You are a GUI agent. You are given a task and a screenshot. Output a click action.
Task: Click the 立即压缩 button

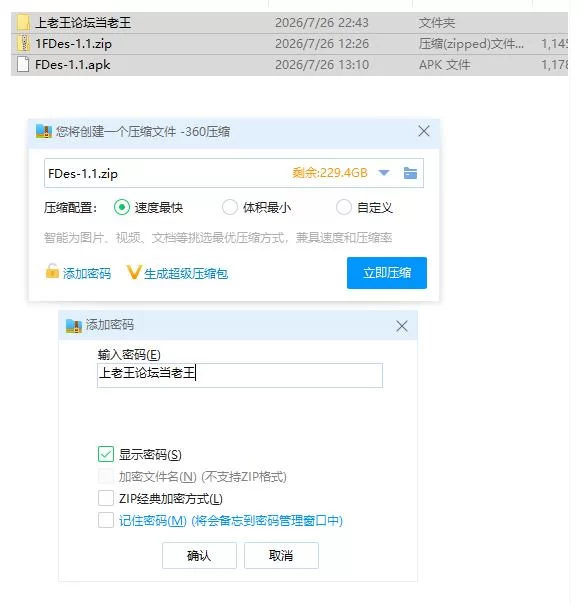387,273
